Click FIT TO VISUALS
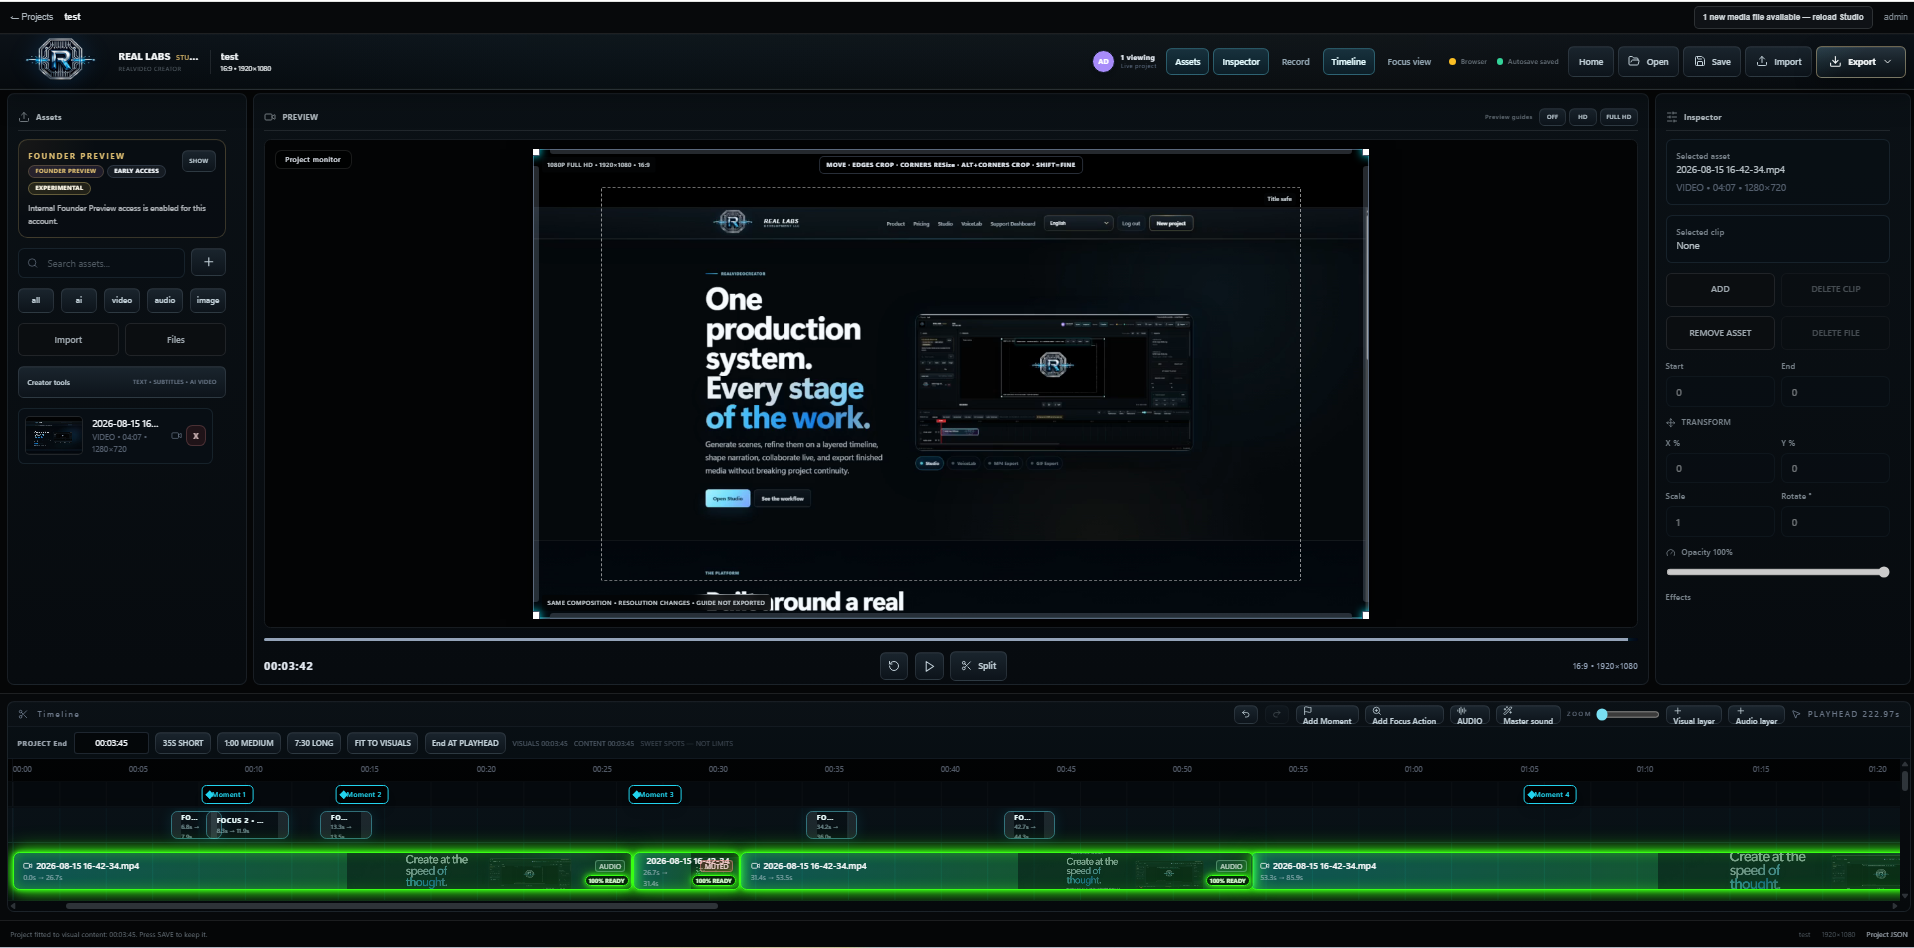The height and width of the screenshot is (948, 1914). [x=383, y=743]
